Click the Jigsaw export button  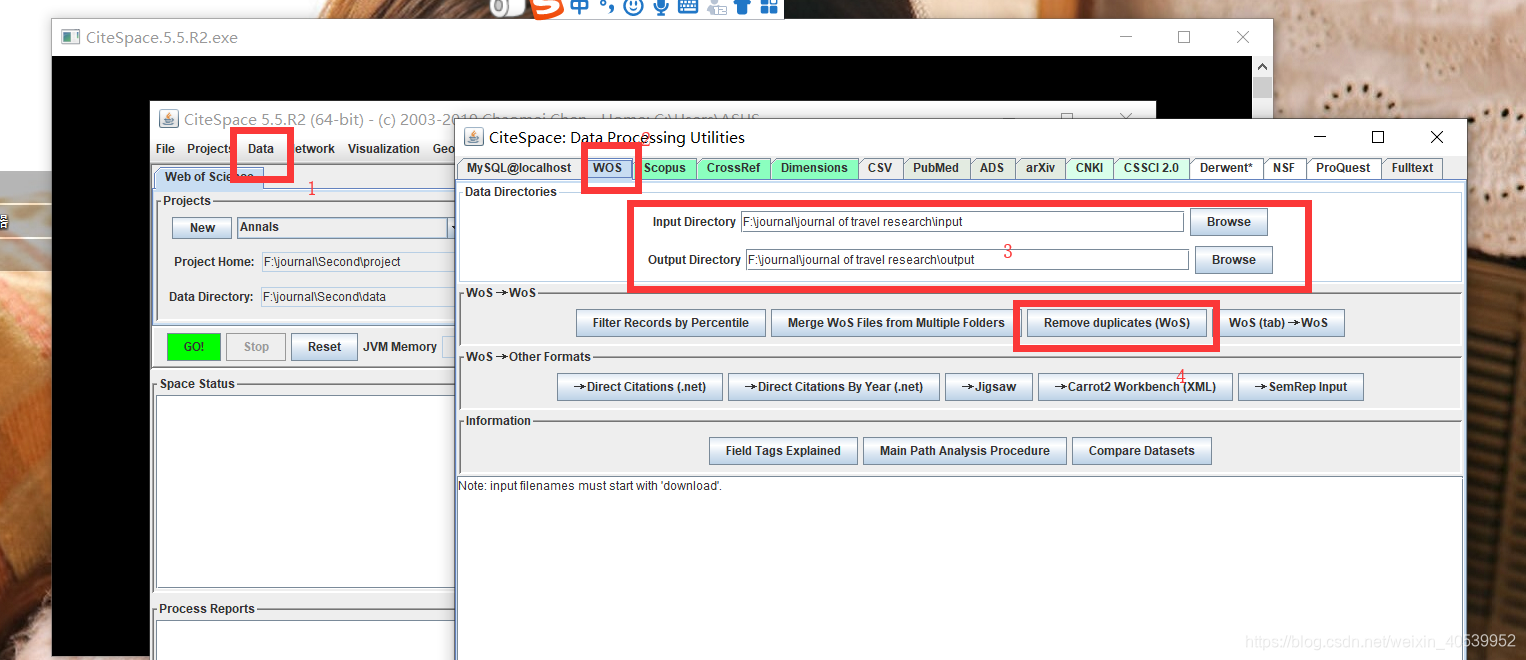pyautogui.click(x=988, y=387)
